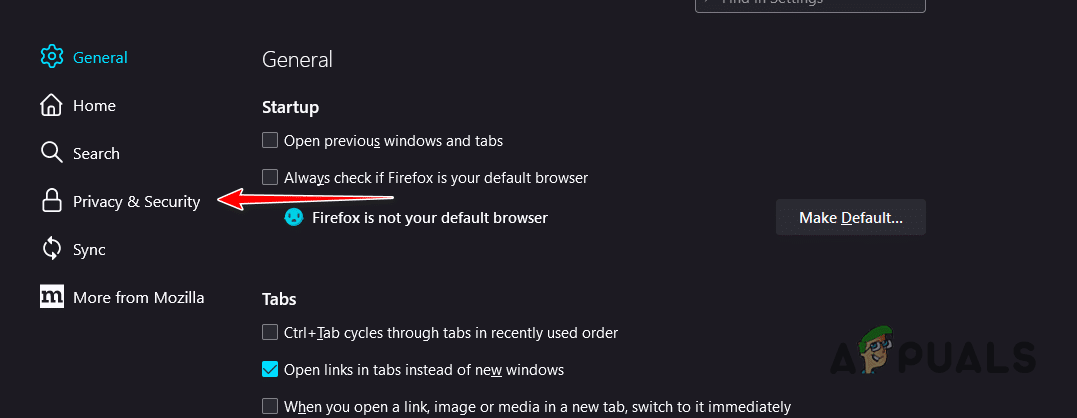The width and height of the screenshot is (1077, 418).
Task: Go to the Home settings text label
Action: coord(94,105)
